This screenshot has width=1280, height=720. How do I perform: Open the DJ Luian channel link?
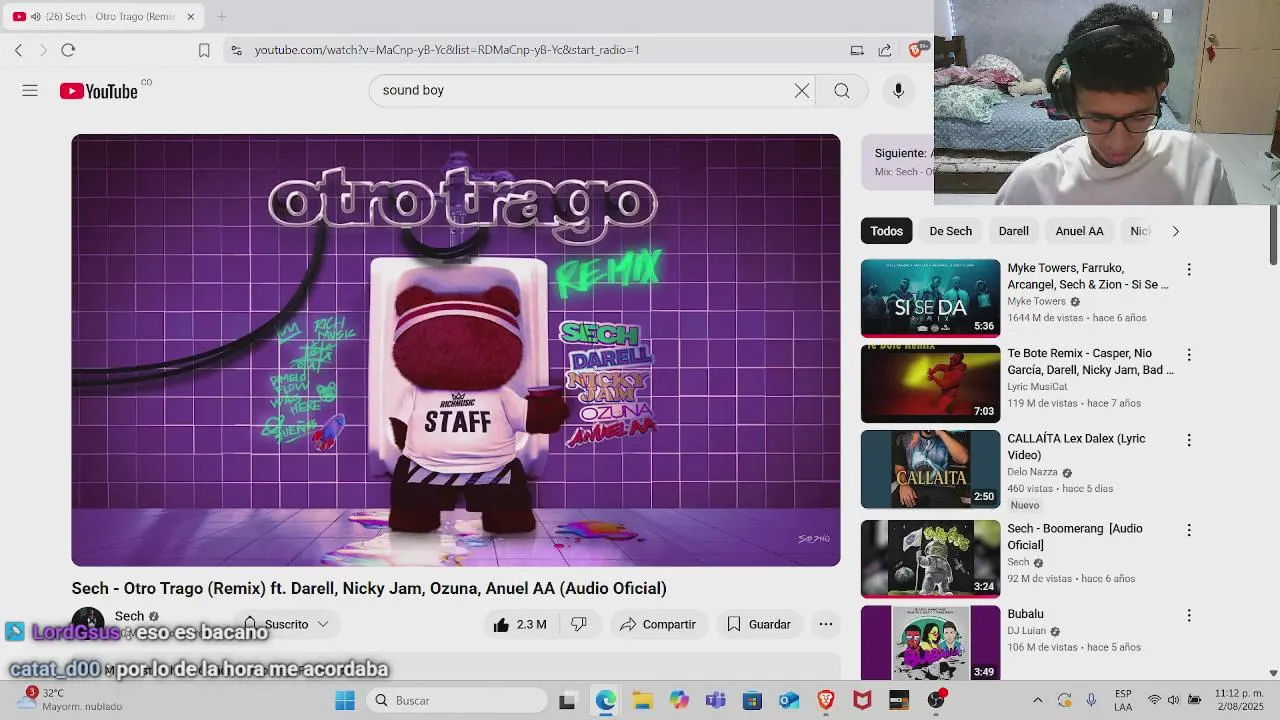1026,631
